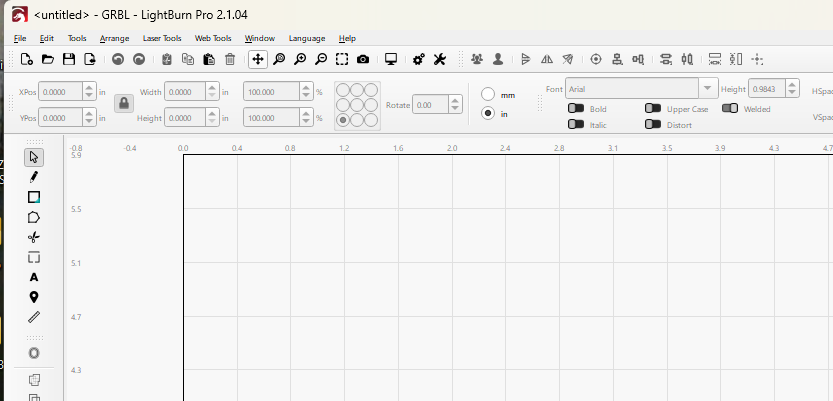Viewport: 833px width, 401px height.
Task: Select the Position Laser pin tool
Action: (34, 297)
